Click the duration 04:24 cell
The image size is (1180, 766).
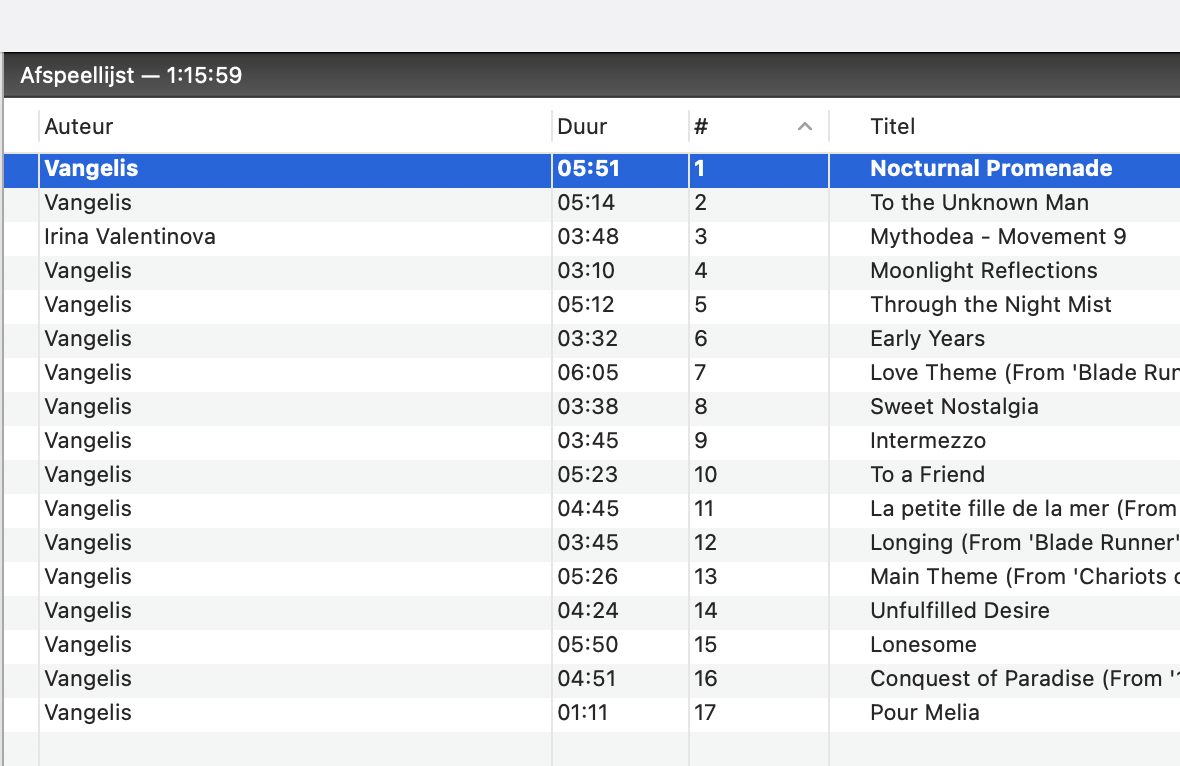point(588,610)
